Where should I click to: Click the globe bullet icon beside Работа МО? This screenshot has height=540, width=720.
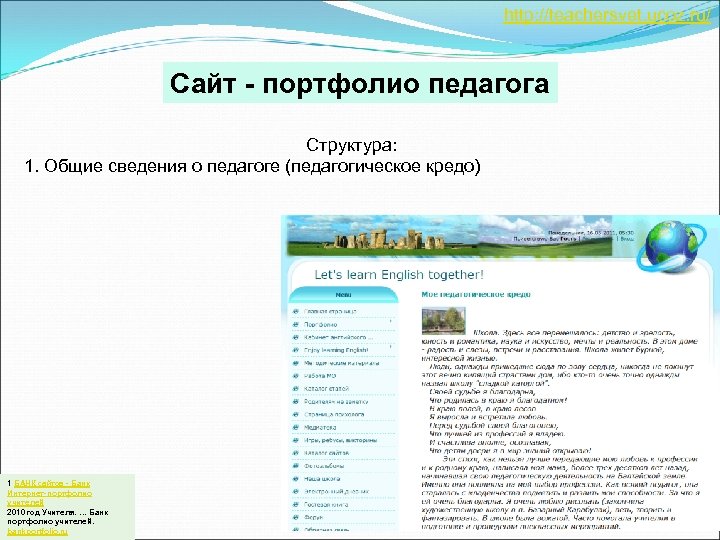pyautogui.click(x=296, y=376)
